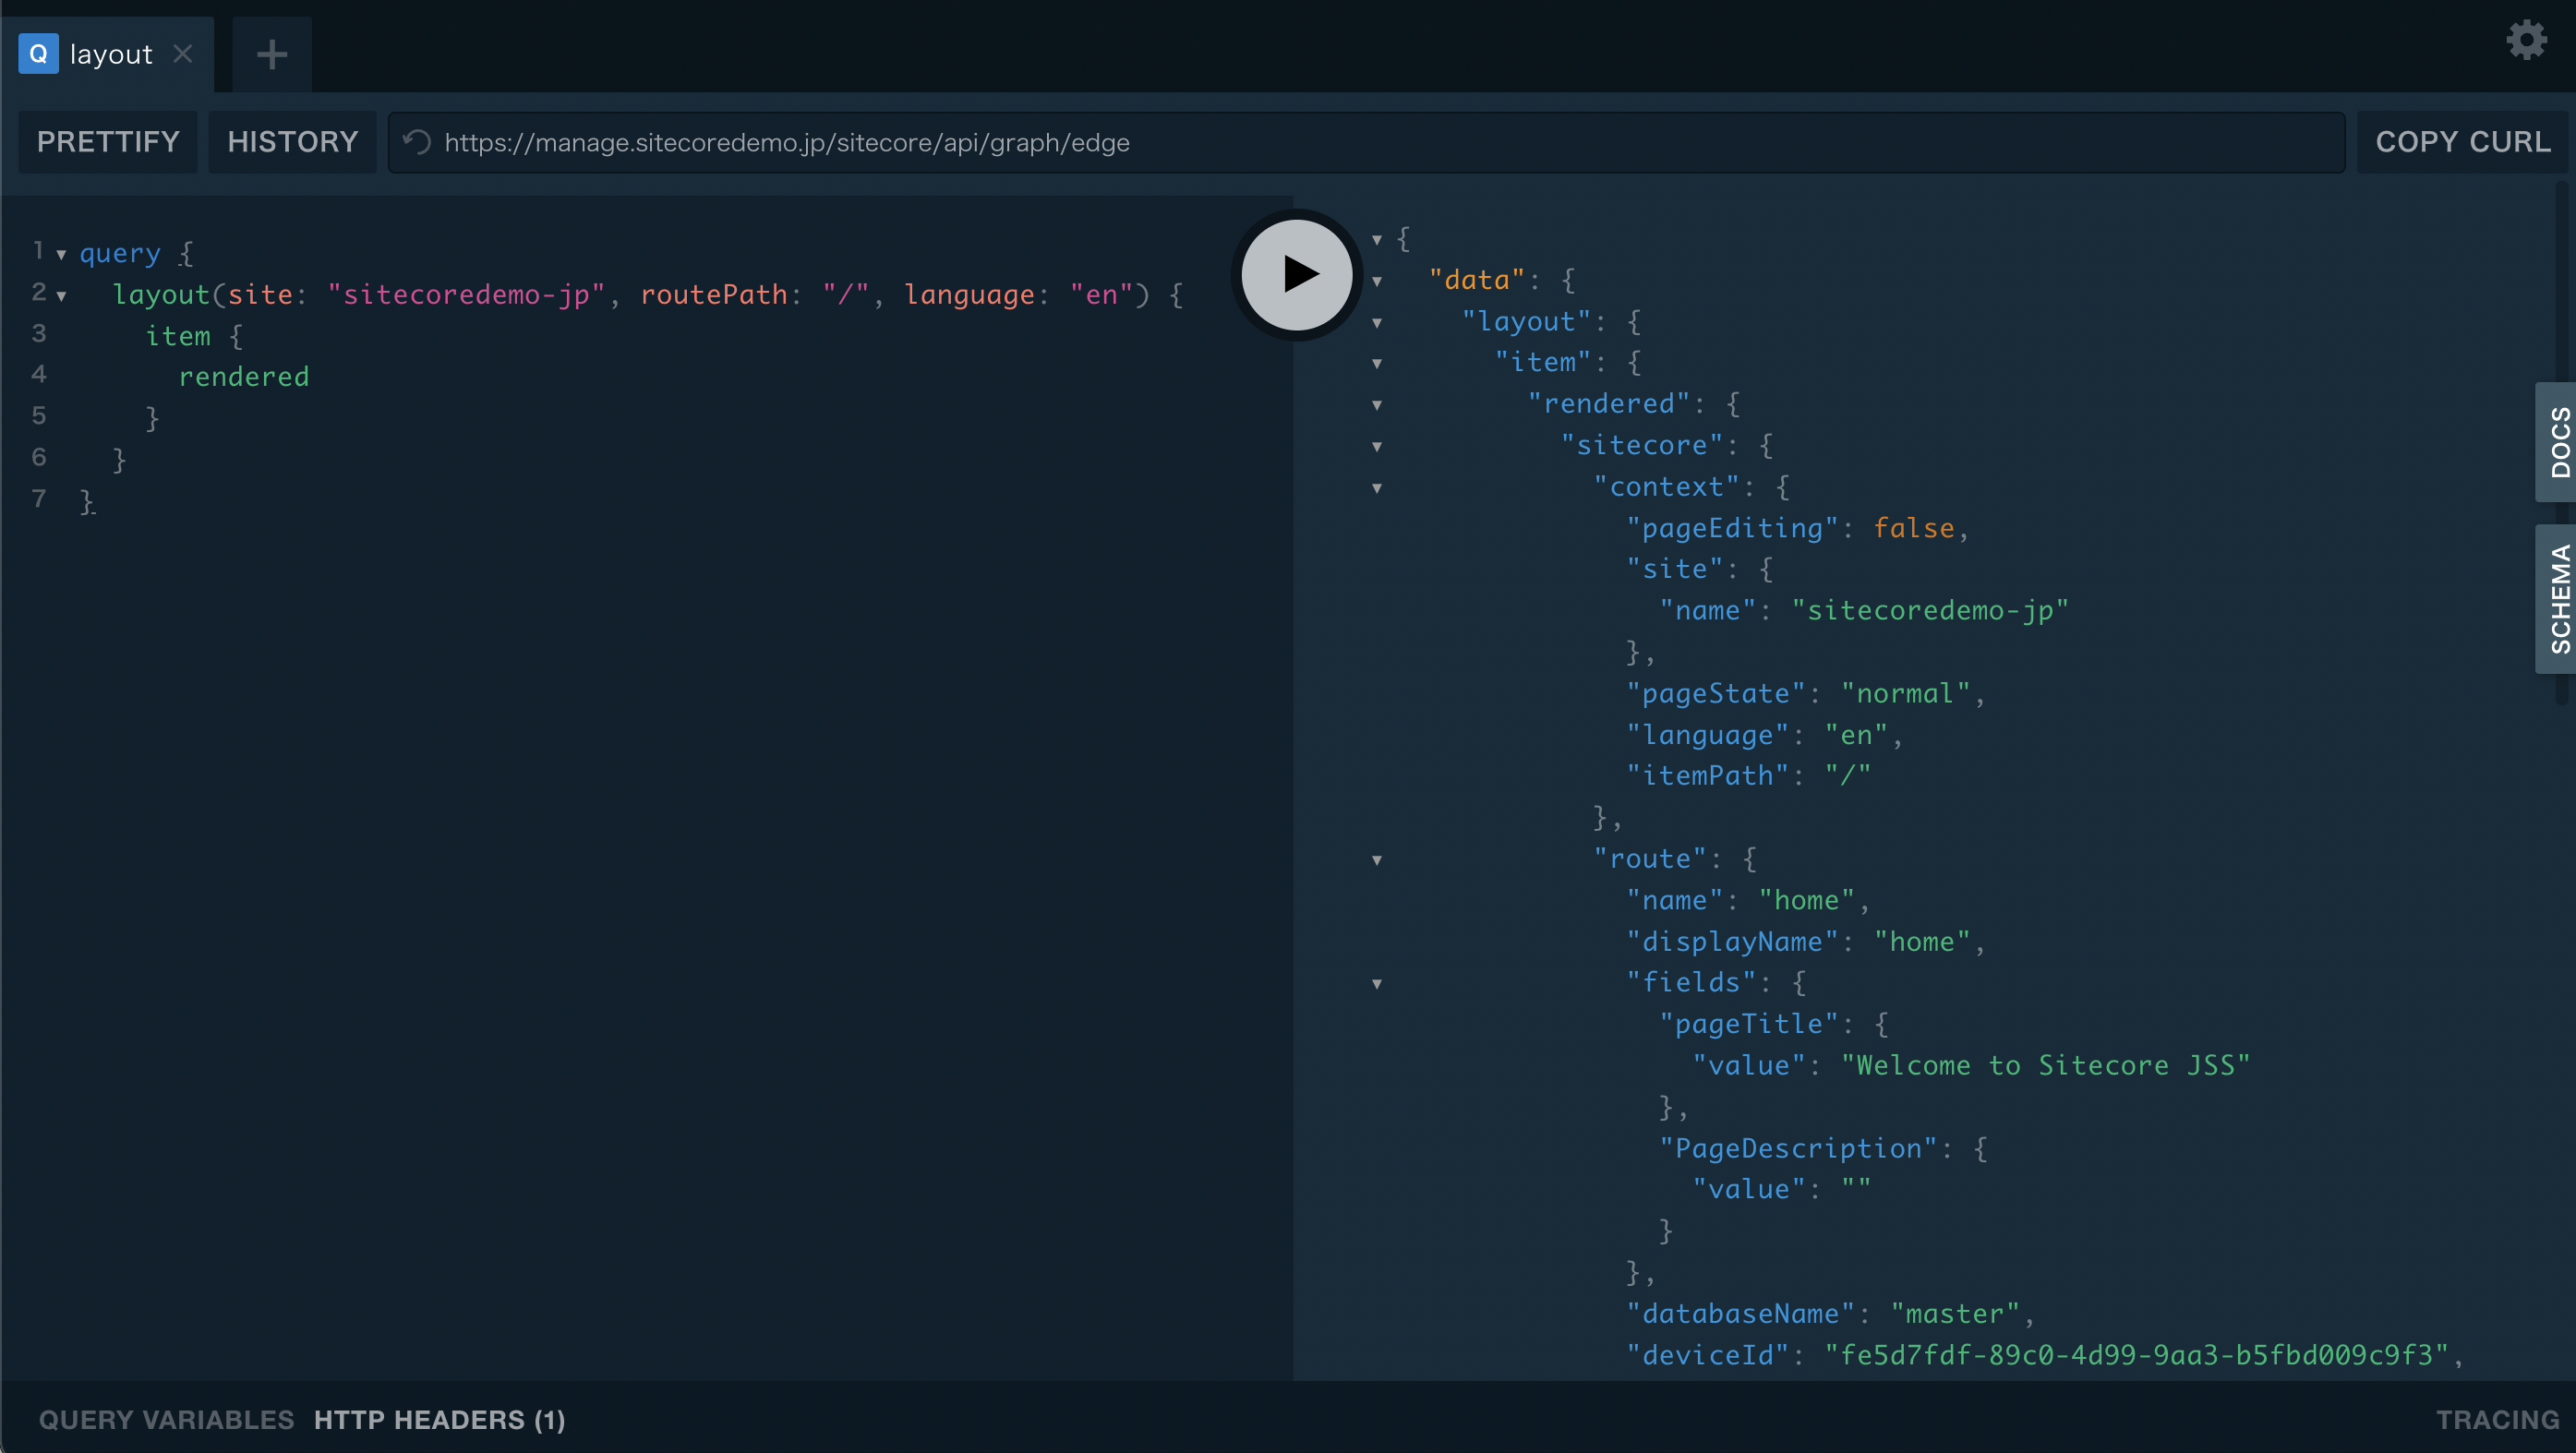The image size is (2576, 1453).
Task: Run the query with the play button
Action: click(x=1297, y=274)
